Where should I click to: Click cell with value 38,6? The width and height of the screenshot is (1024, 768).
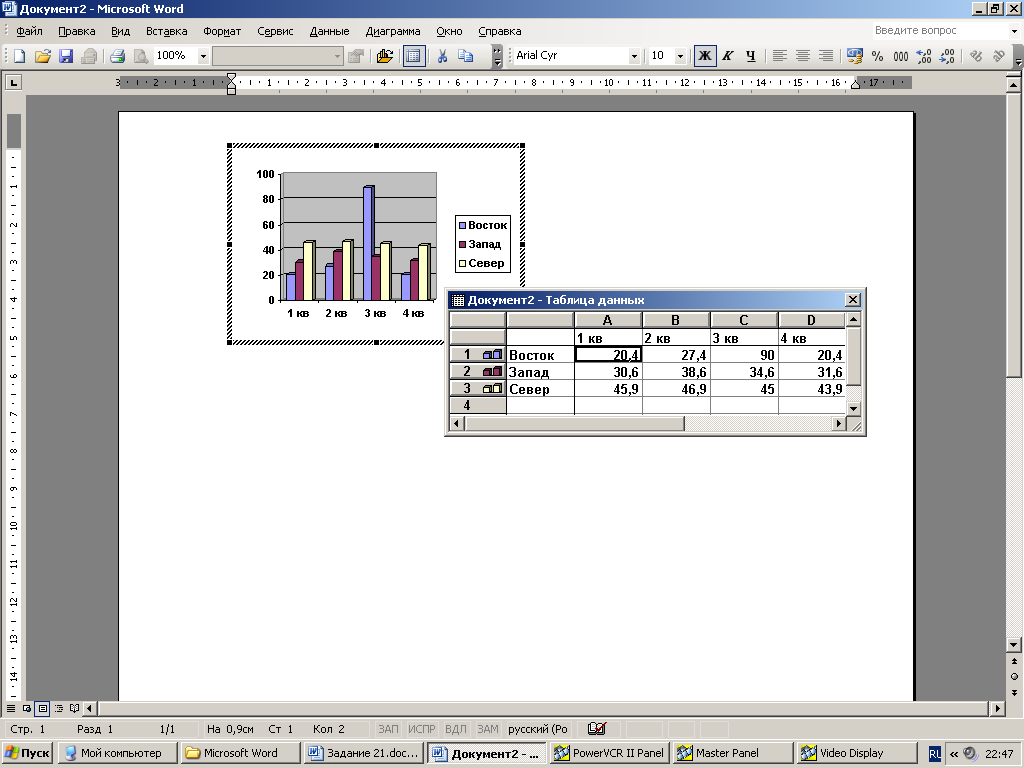pyautogui.click(x=676, y=372)
